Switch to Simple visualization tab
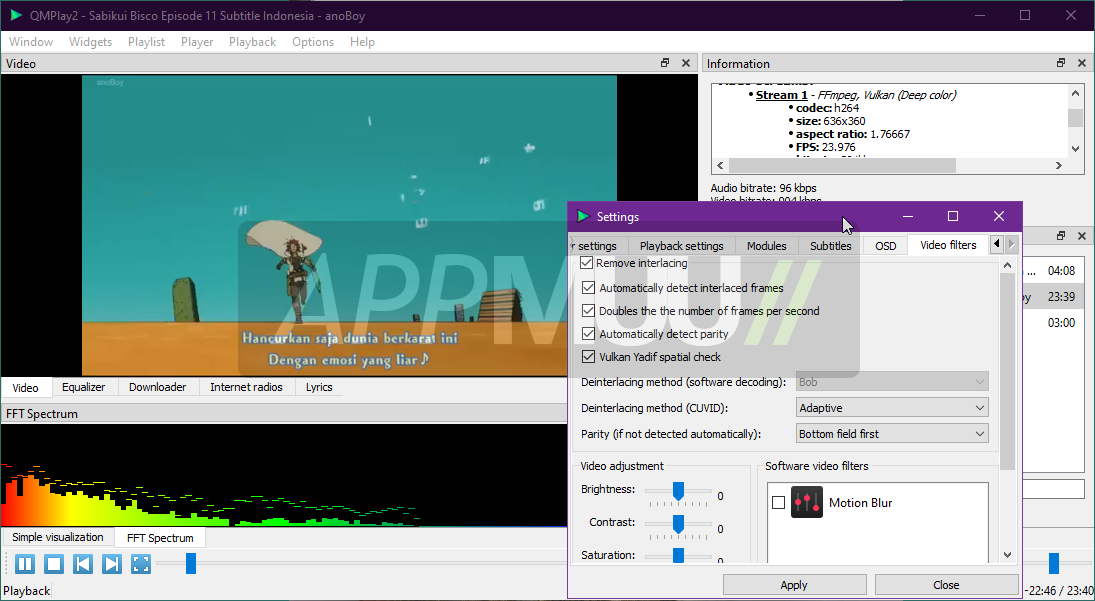Screen dimensions: 1095x601 click(x=57, y=537)
